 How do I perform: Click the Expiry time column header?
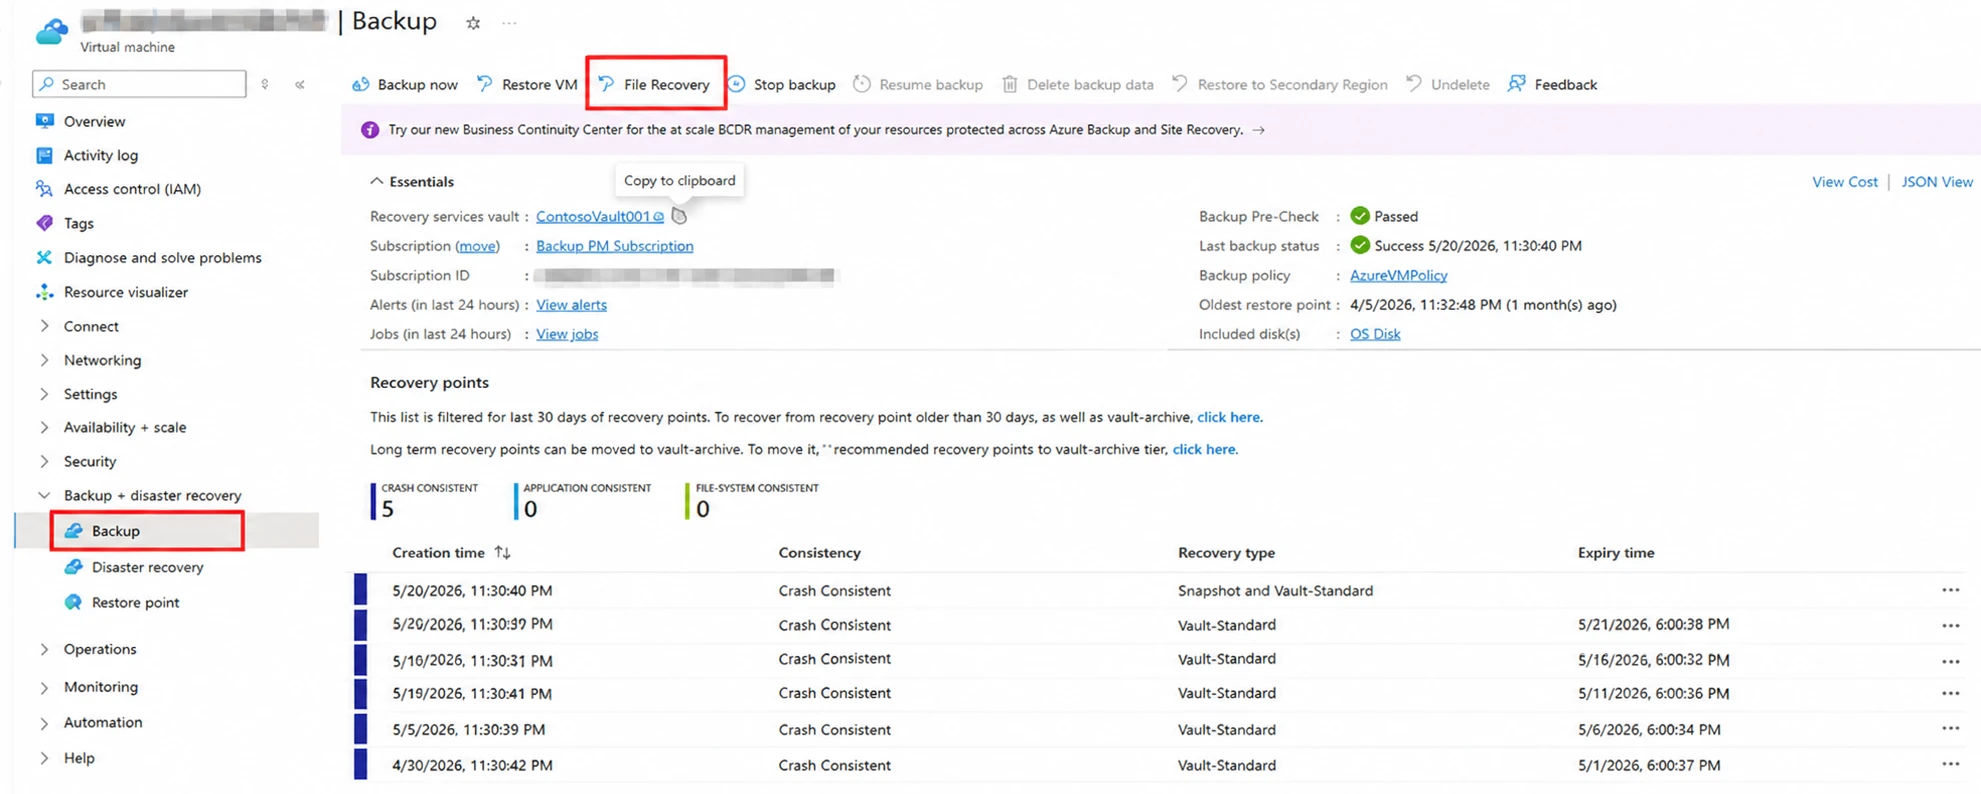pyautogui.click(x=1616, y=553)
